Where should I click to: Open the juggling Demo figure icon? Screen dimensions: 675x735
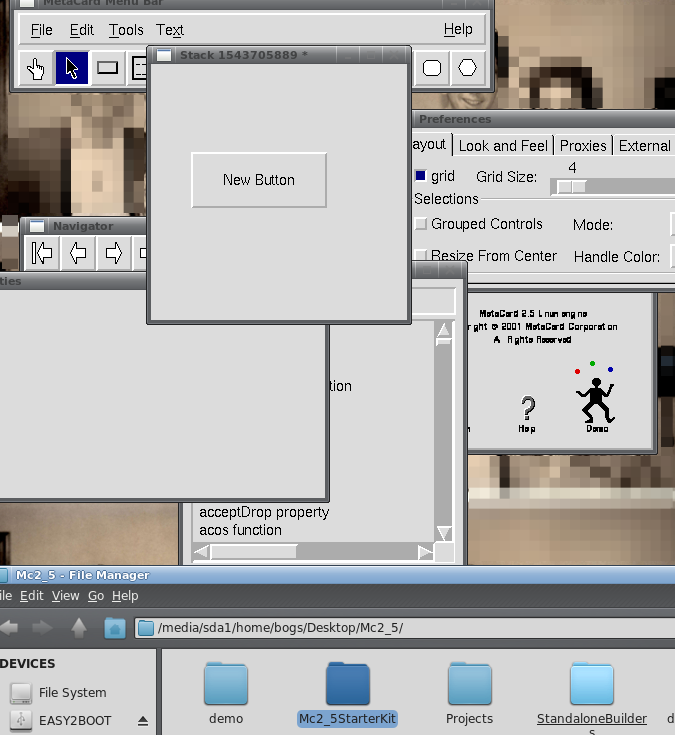[596, 399]
